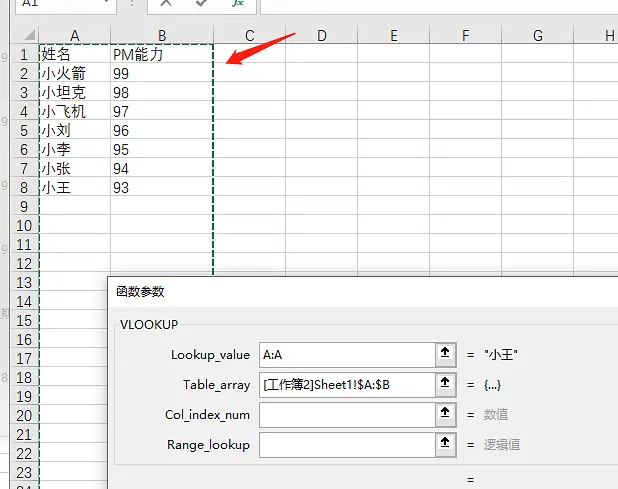Select column B header
The height and width of the screenshot is (489, 618).
162,35
